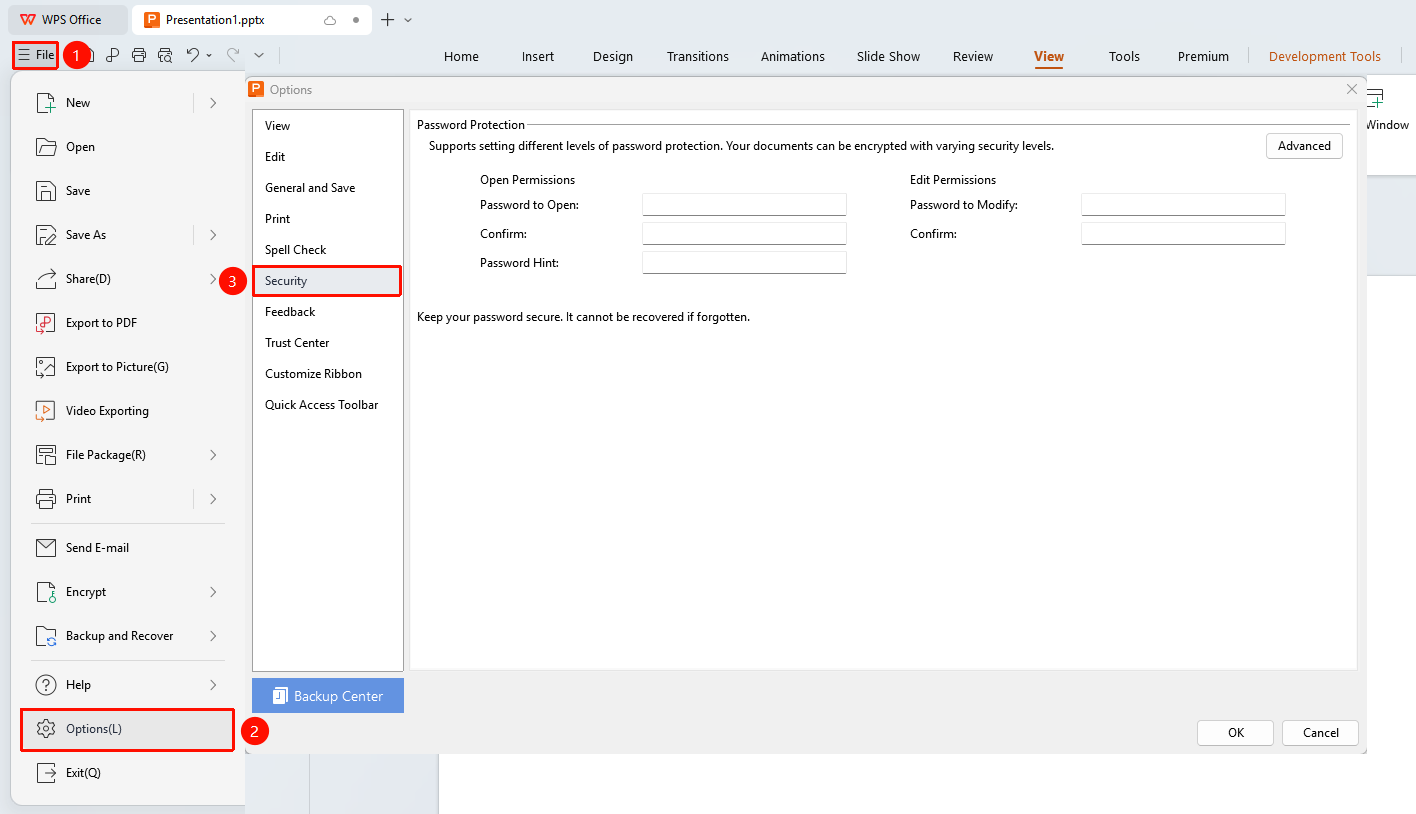Expand the Encrypt submenu arrow
The image size is (1416, 814).
tap(213, 592)
